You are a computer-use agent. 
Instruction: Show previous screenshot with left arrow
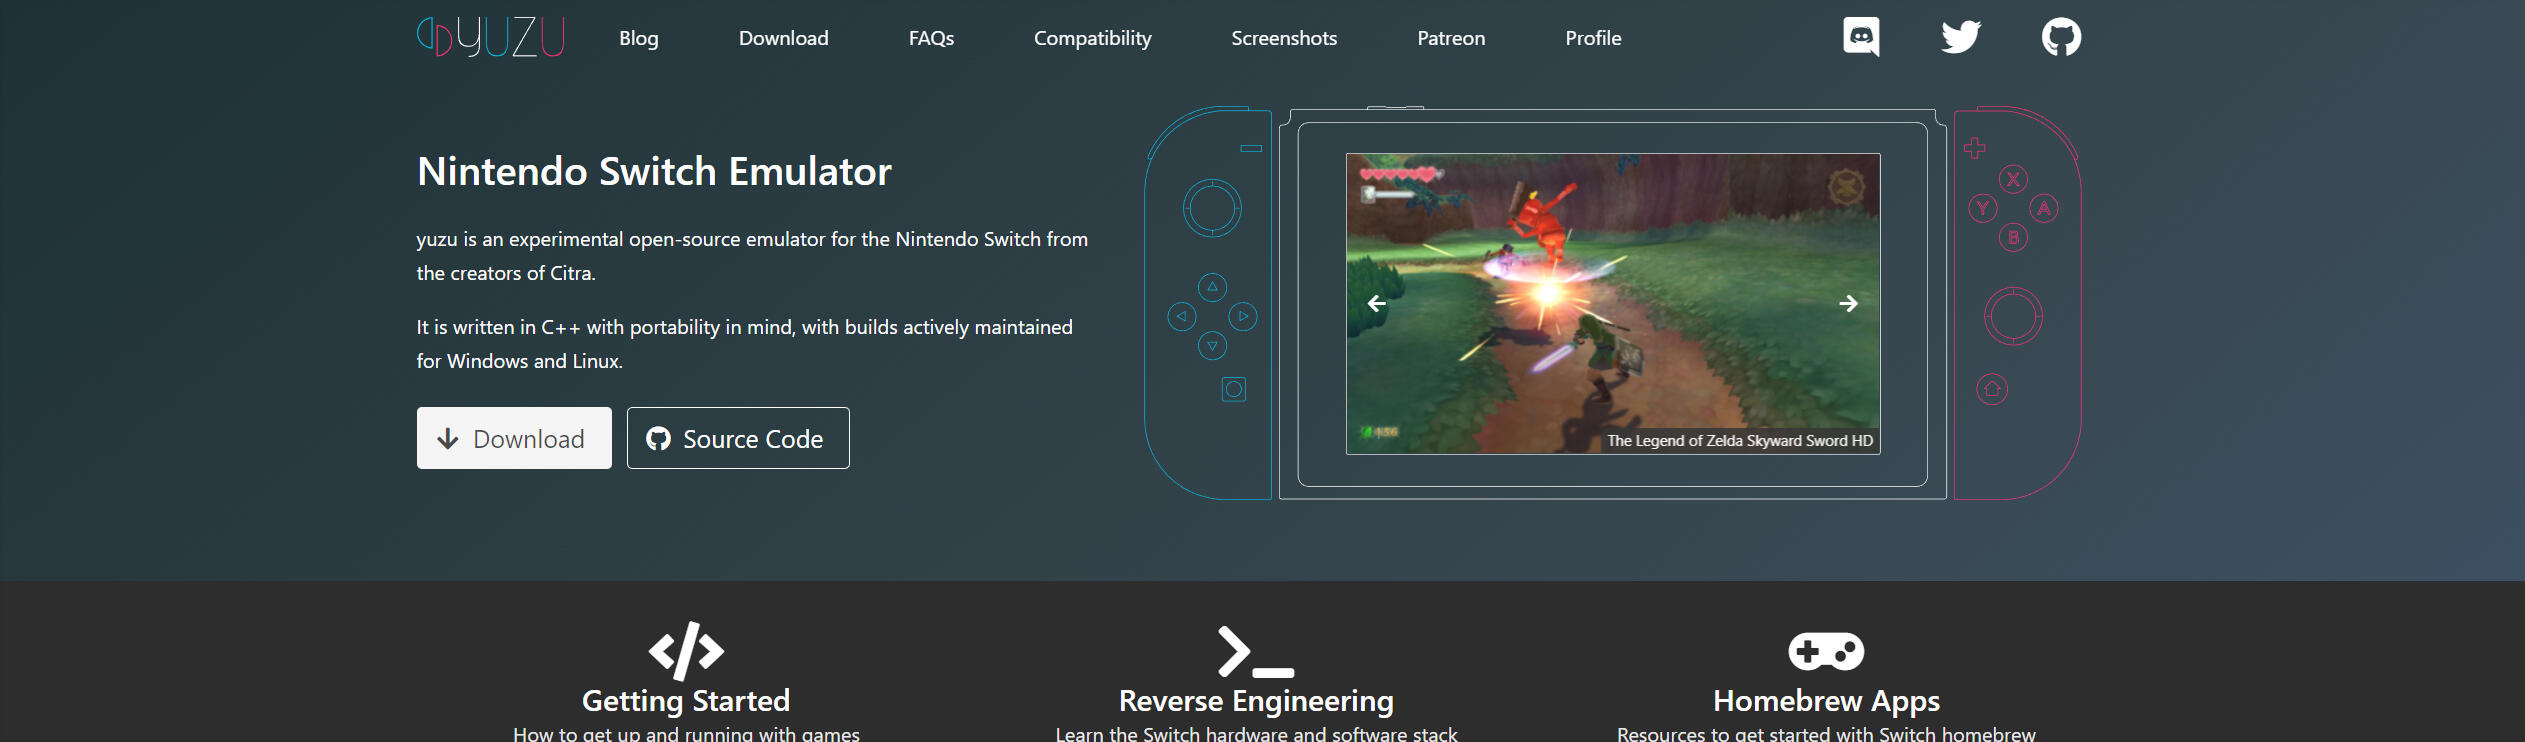(1376, 303)
